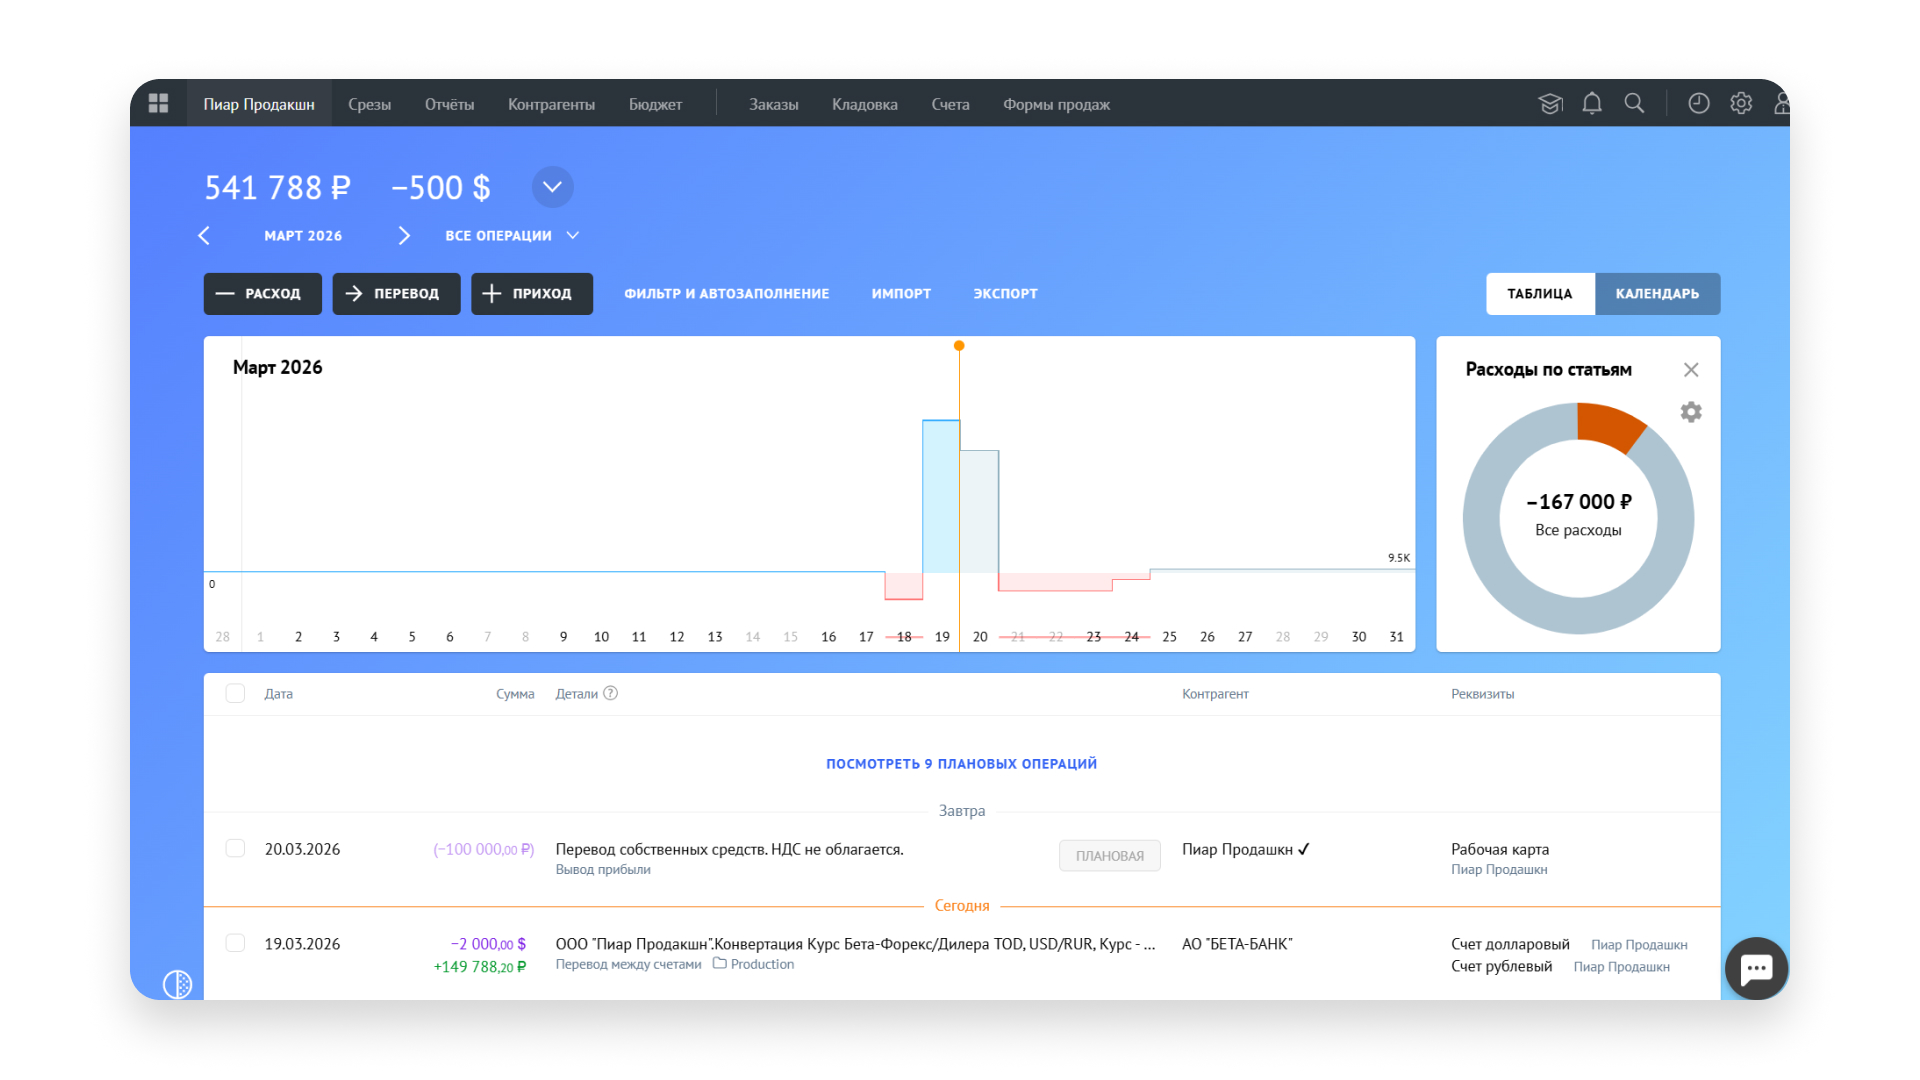Screen dimensions: 1920x1080
Task: Open the apps grid menu icon
Action: 158,103
